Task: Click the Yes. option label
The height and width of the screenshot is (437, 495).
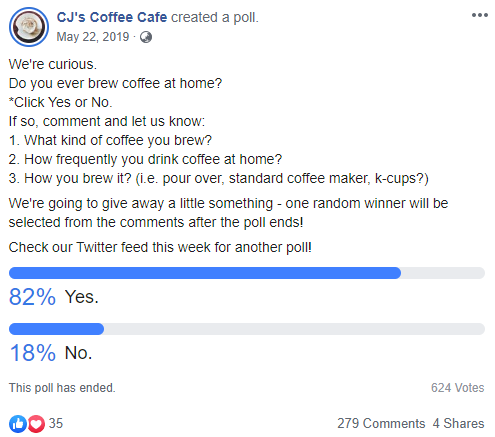Action: click(x=82, y=297)
